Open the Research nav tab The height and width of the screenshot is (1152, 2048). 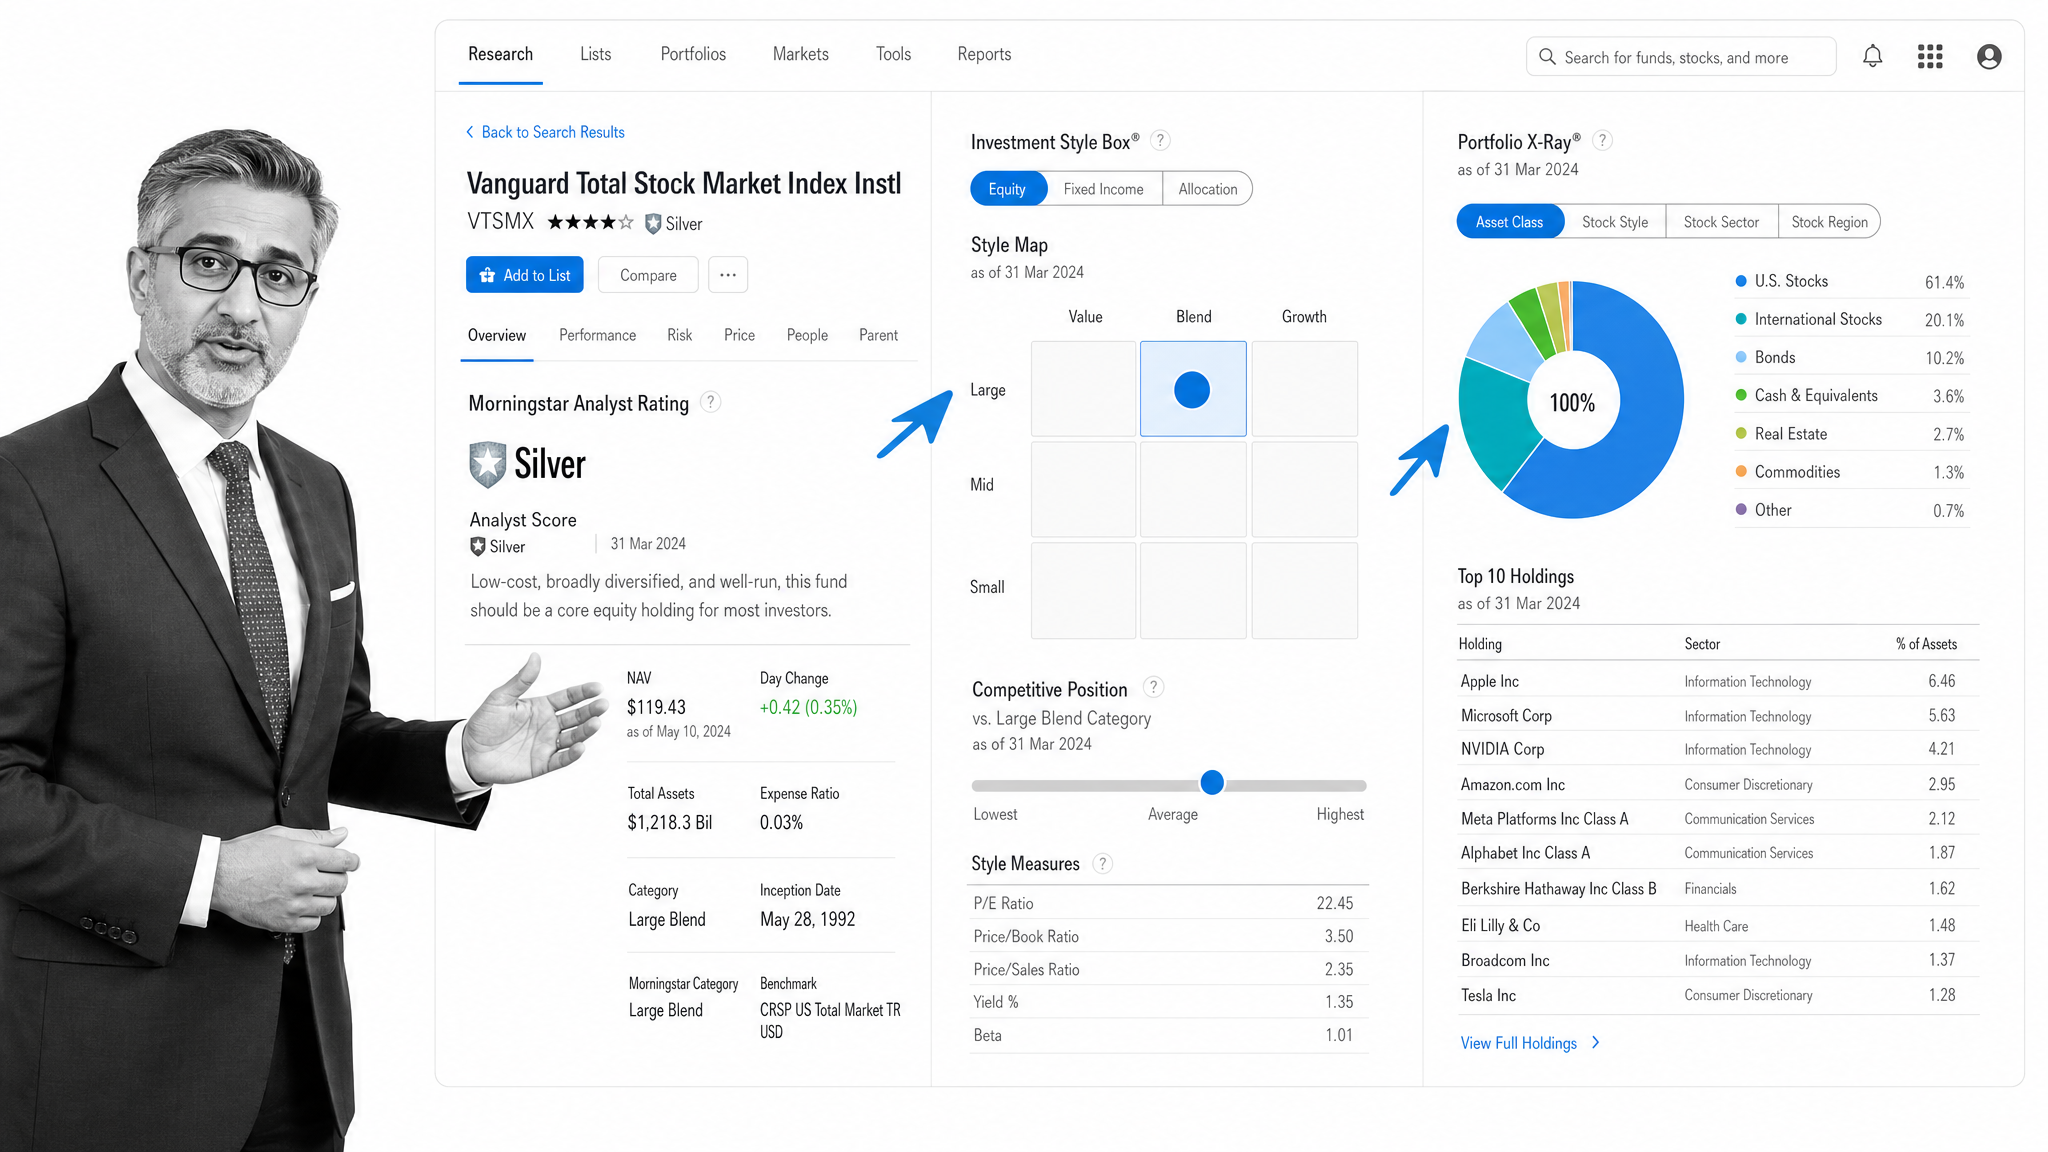click(500, 54)
